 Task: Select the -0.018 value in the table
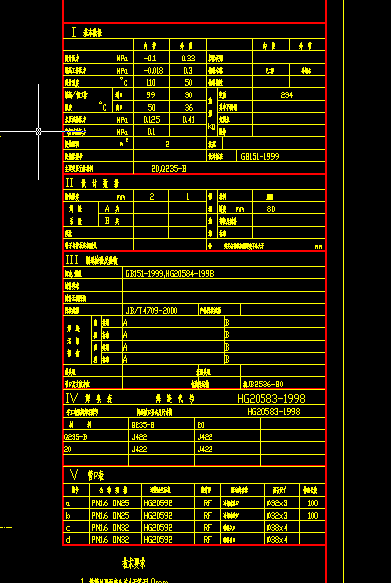[x=153, y=71]
